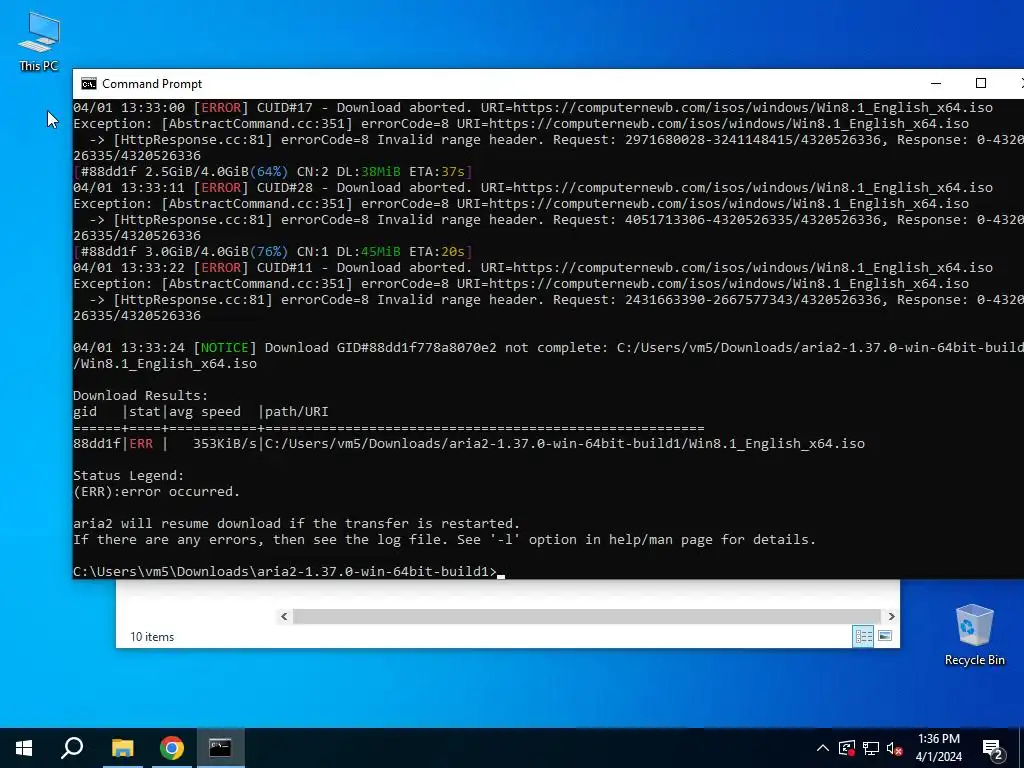Click 'aria2 will resume download' message

coord(296,524)
